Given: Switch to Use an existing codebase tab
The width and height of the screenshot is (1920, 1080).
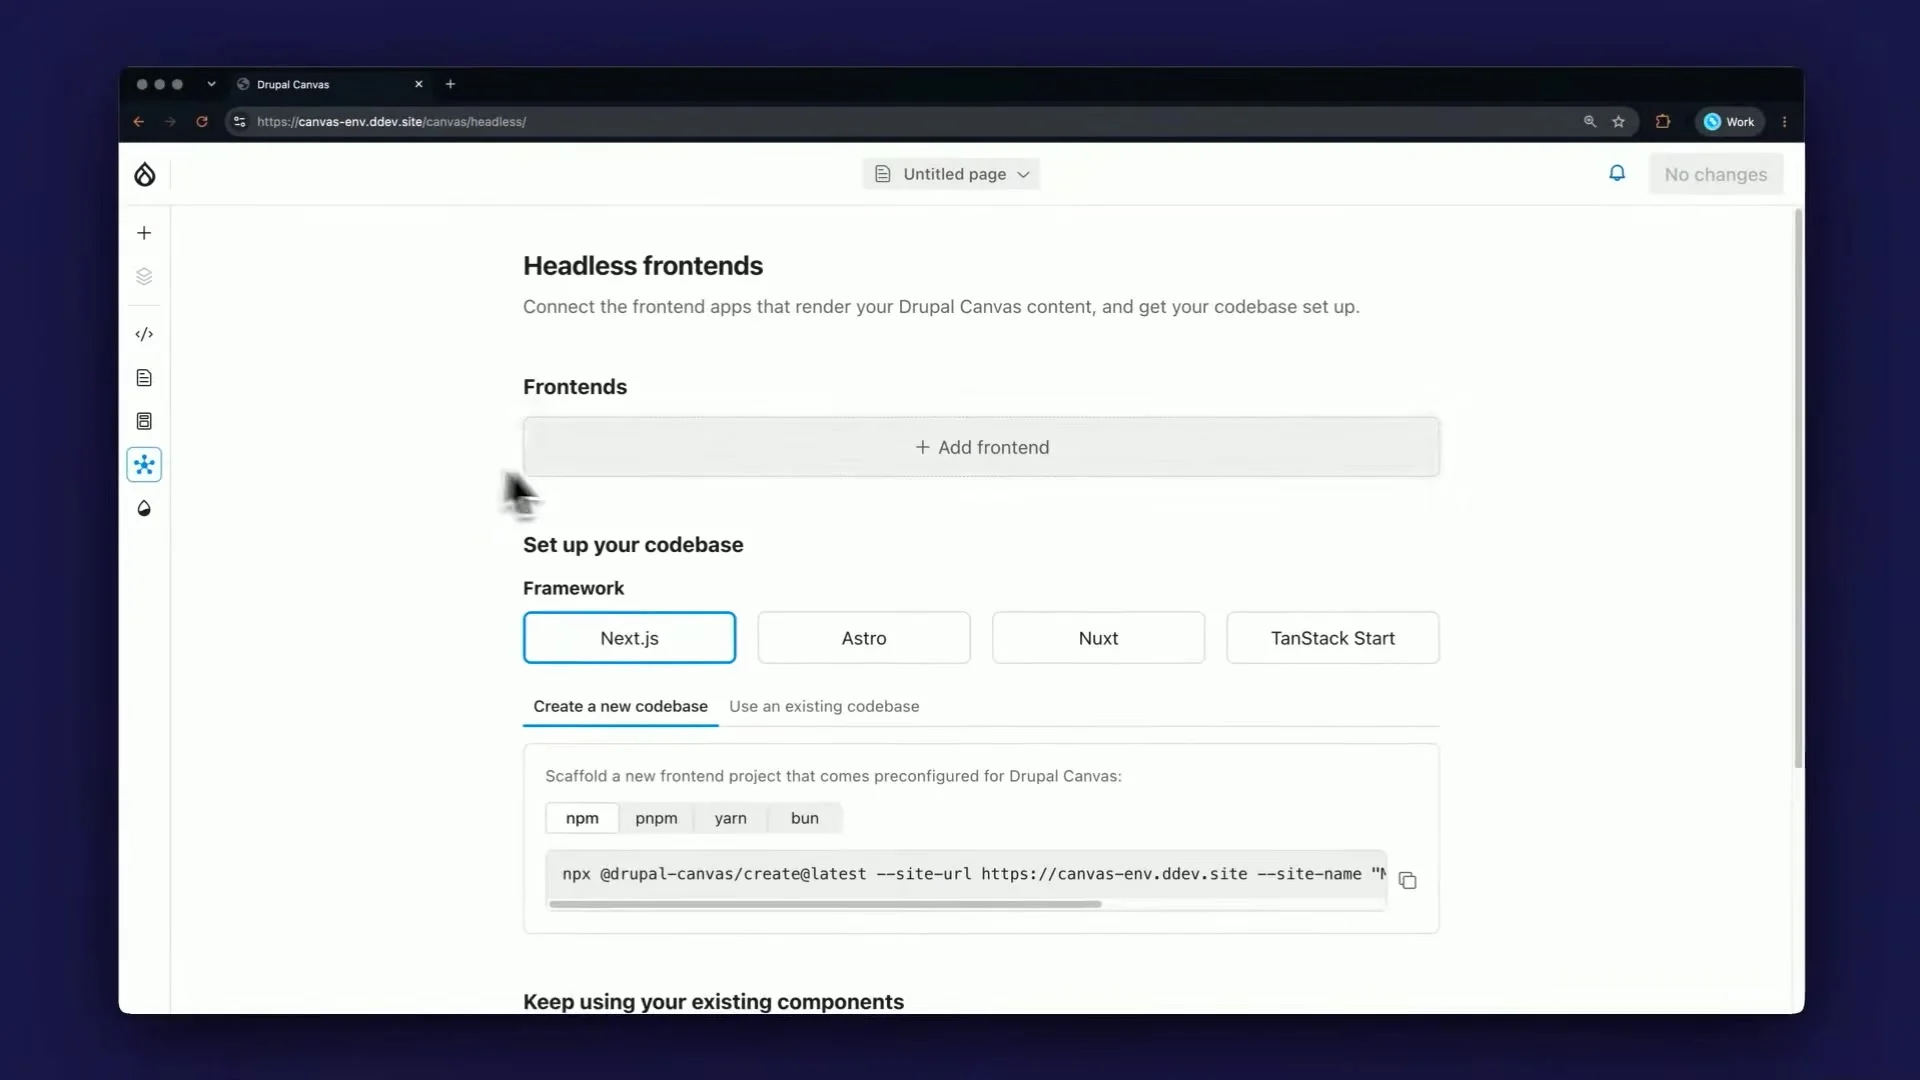Looking at the screenshot, I should [x=824, y=706].
